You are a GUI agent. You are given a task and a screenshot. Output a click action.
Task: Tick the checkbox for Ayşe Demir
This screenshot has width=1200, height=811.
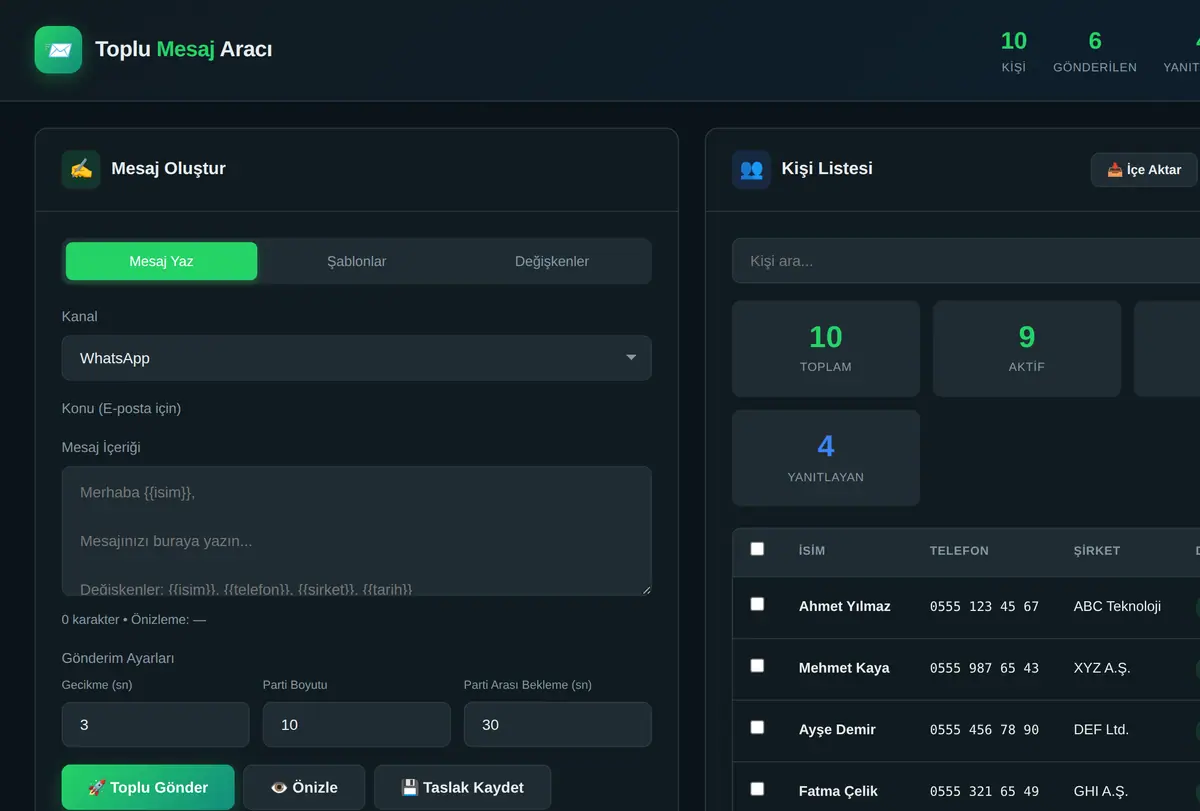pos(757,727)
